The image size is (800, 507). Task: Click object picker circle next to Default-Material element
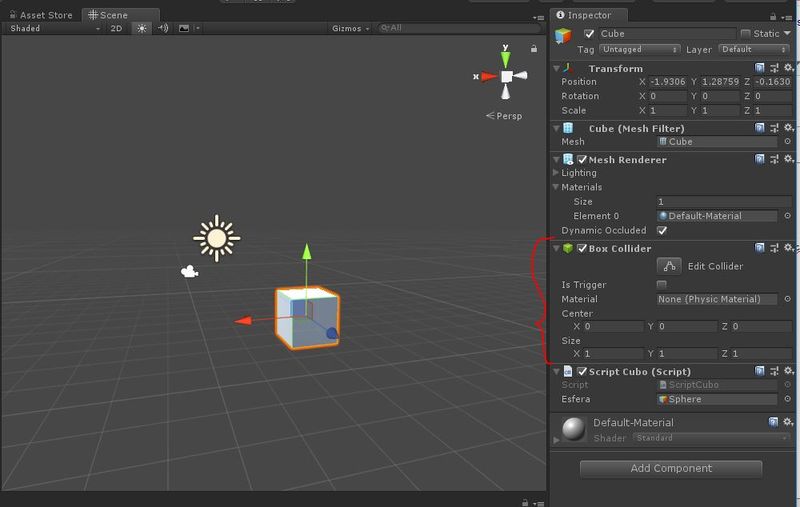[x=787, y=216]
